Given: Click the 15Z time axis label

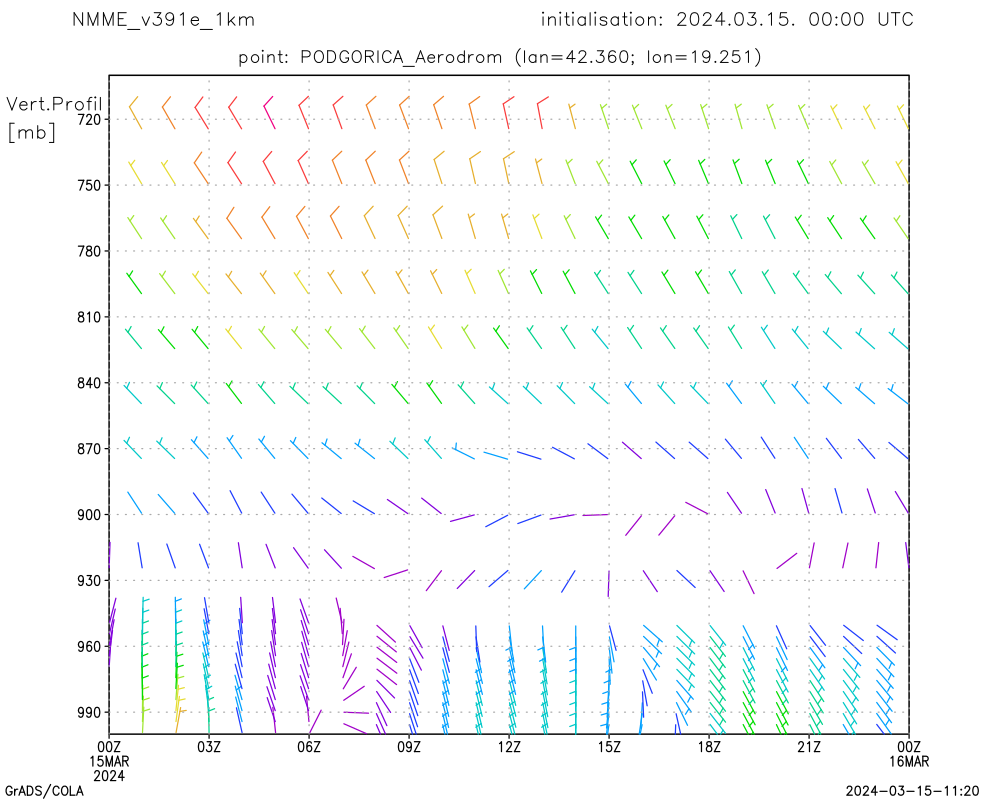Looking at the screenshot, I should (x=609, y=747).
